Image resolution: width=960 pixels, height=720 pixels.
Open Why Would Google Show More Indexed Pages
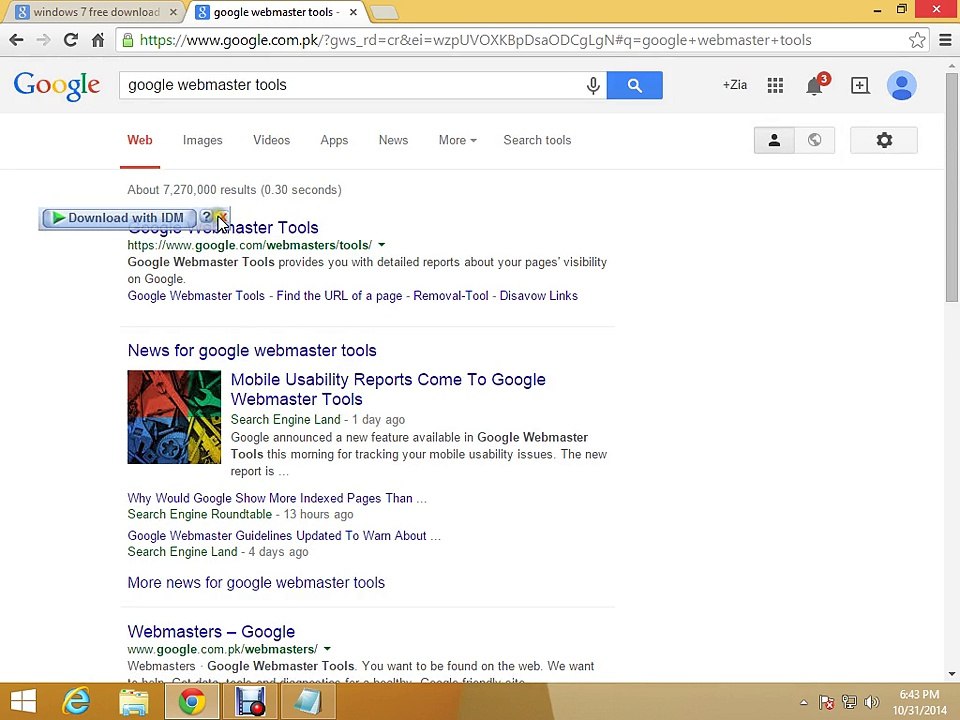tap(277, 498)
